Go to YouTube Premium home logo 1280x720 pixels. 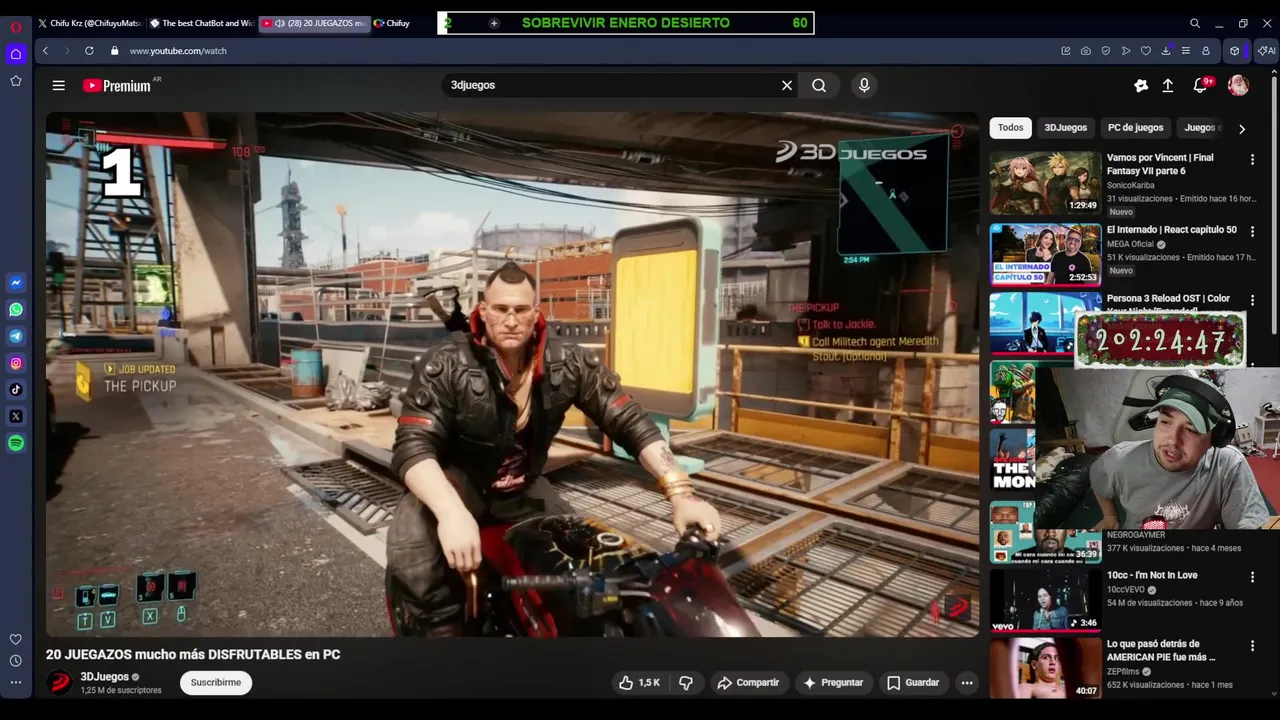point(117,86)
